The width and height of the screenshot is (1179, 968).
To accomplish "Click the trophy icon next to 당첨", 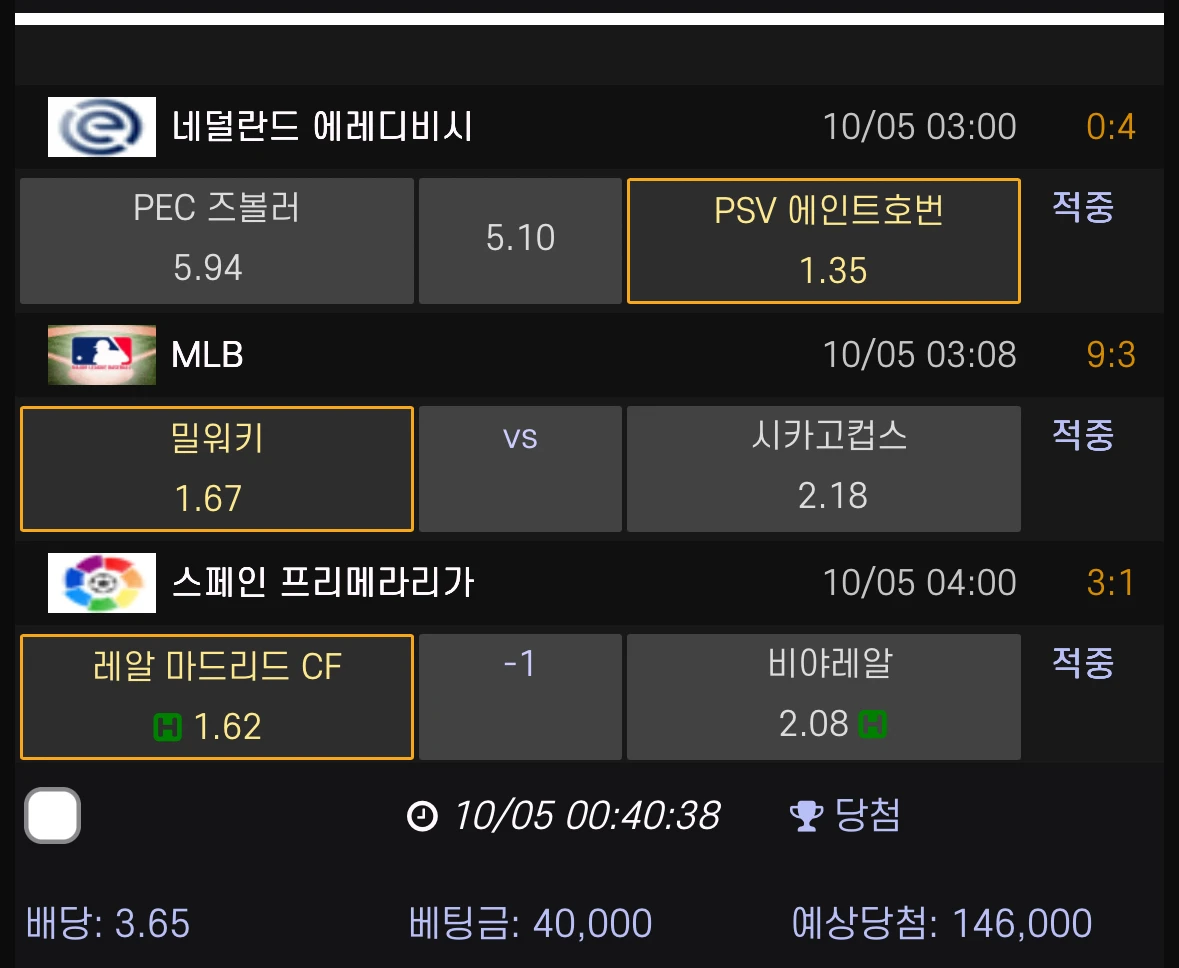I will (x=806, y=816).
